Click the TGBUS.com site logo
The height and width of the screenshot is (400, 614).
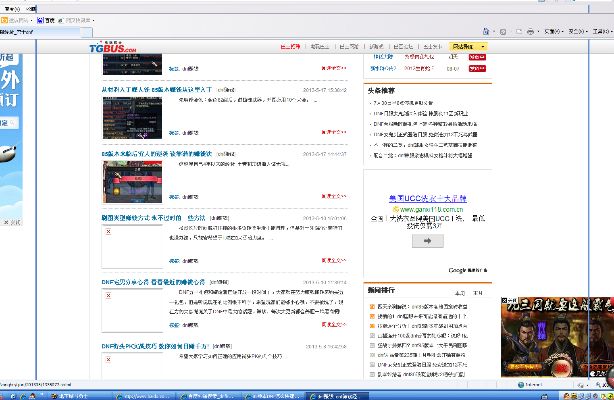(x=113, y=47)
